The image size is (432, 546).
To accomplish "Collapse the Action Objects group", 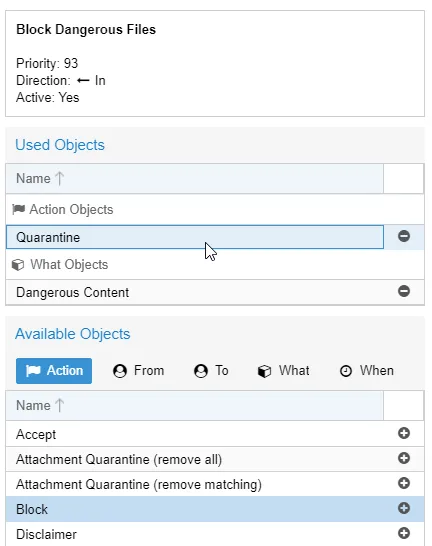I will (63, 210).
